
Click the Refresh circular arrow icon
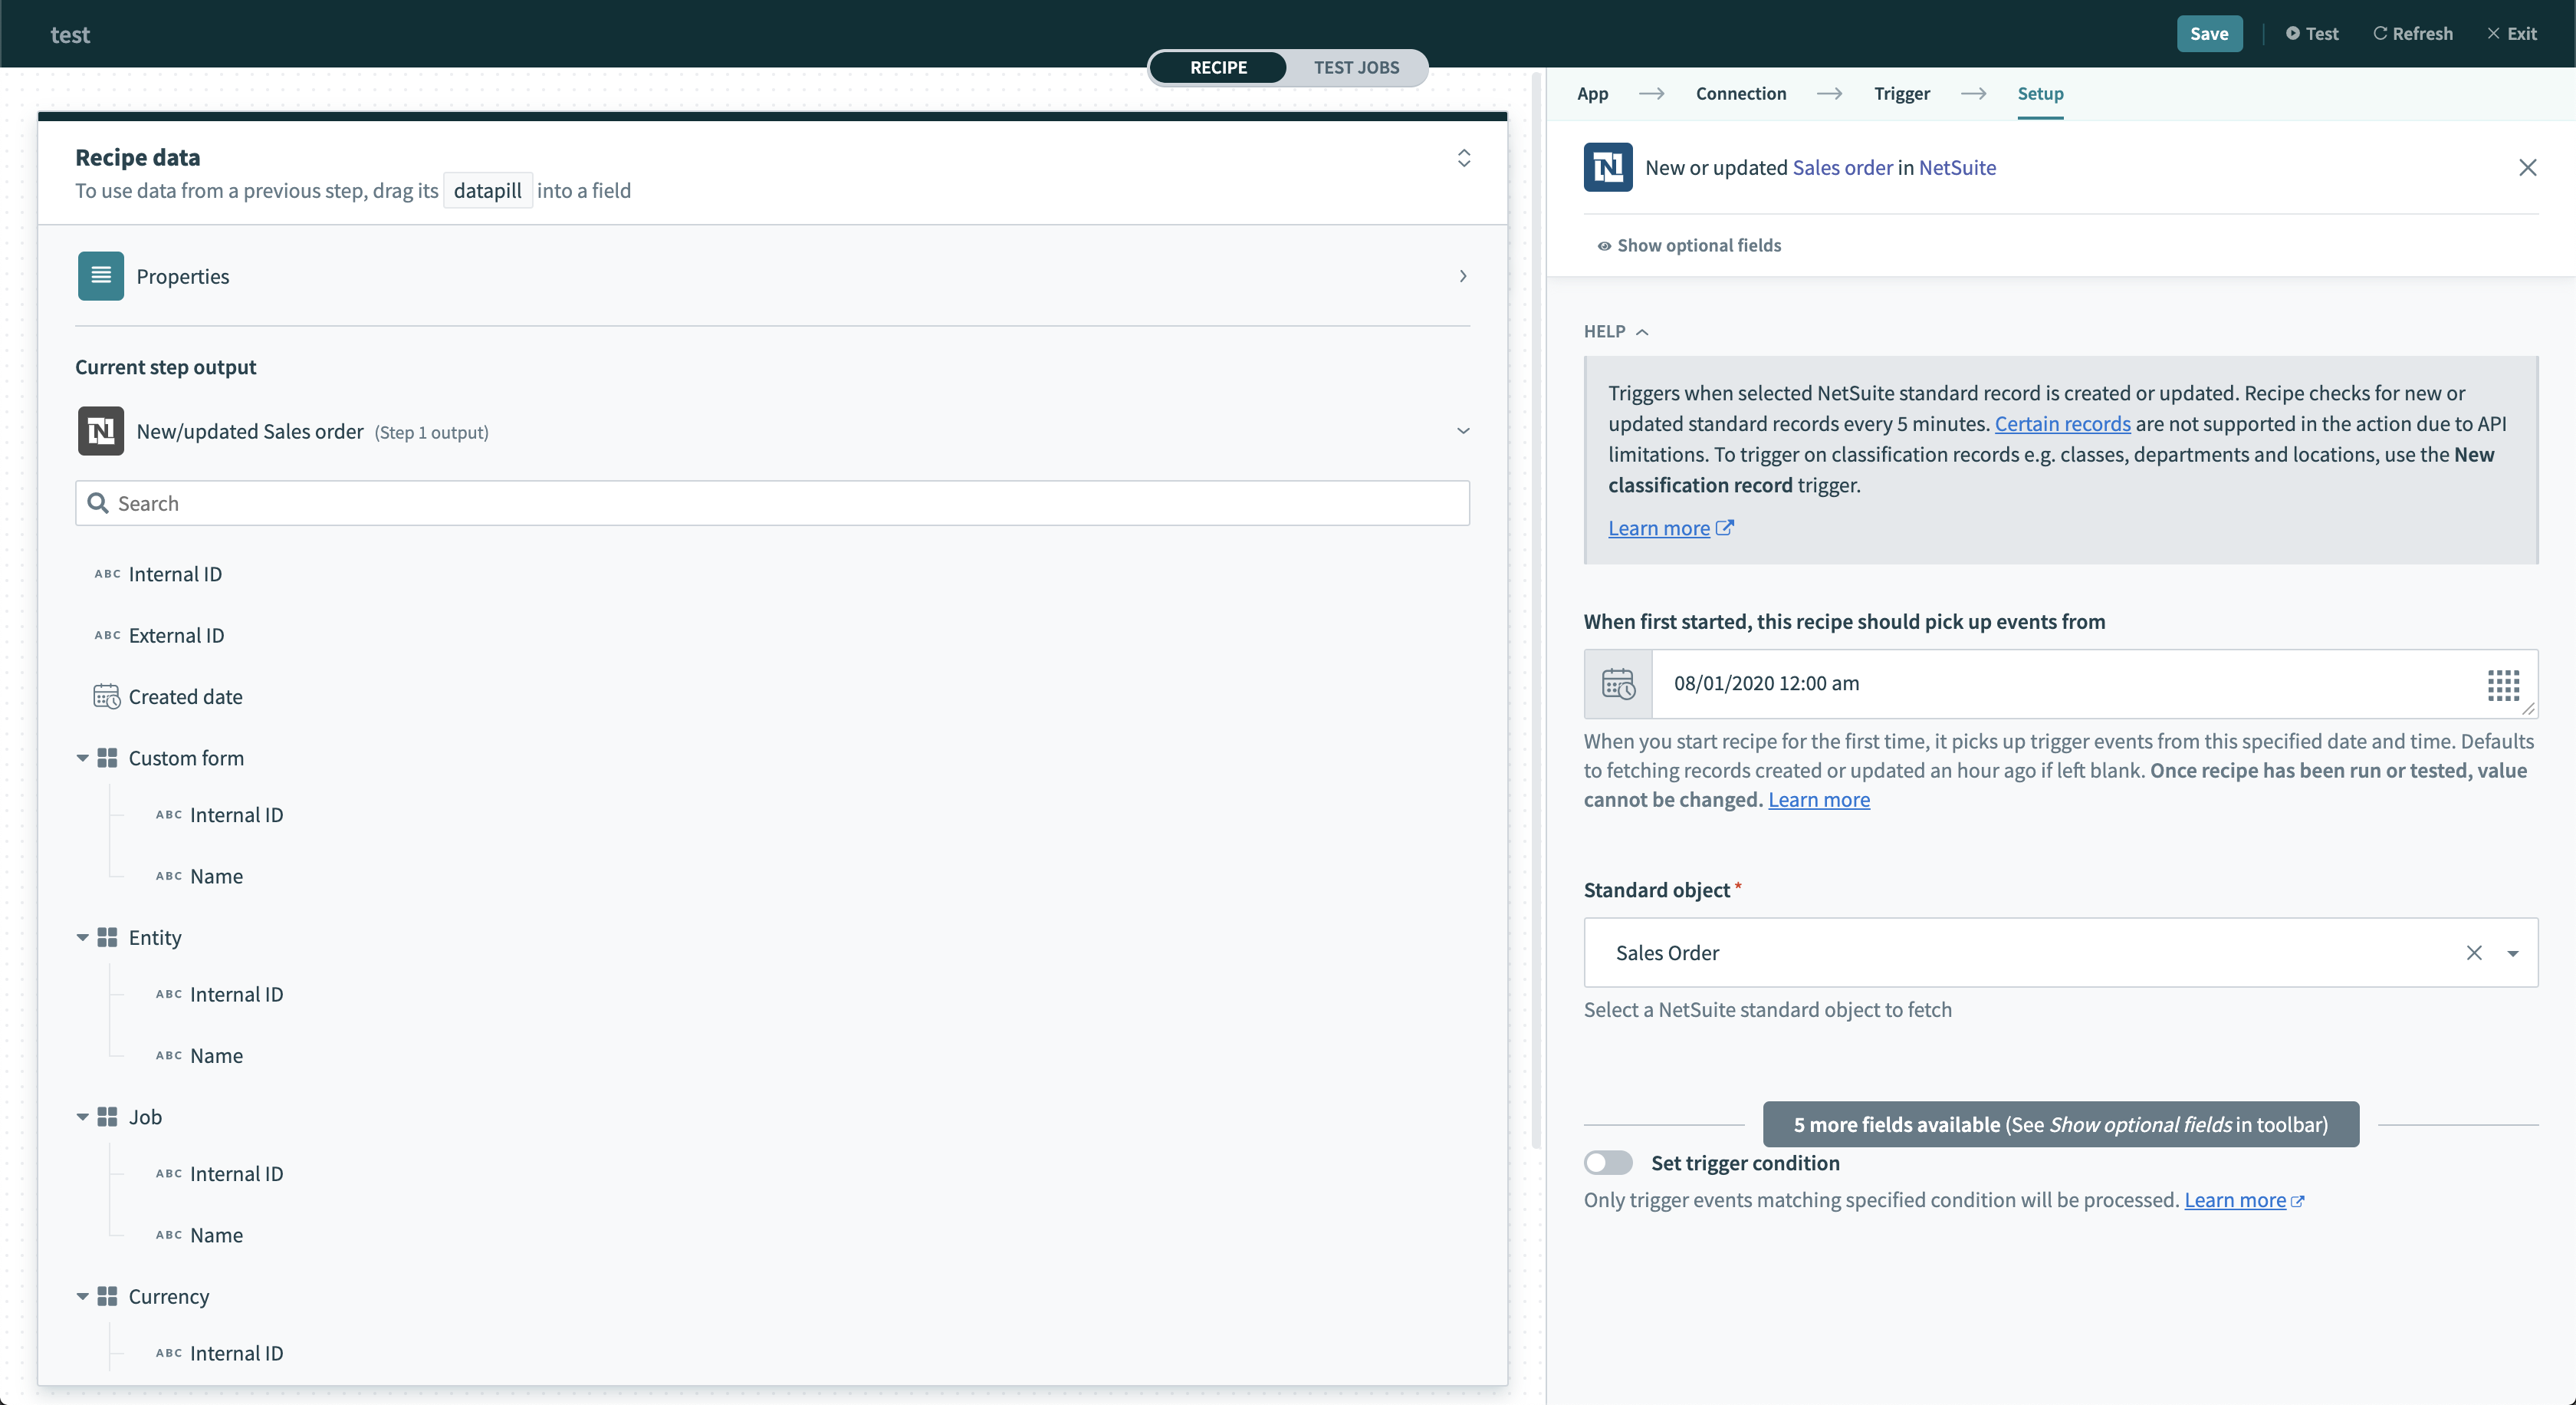tap(2381, 33)
